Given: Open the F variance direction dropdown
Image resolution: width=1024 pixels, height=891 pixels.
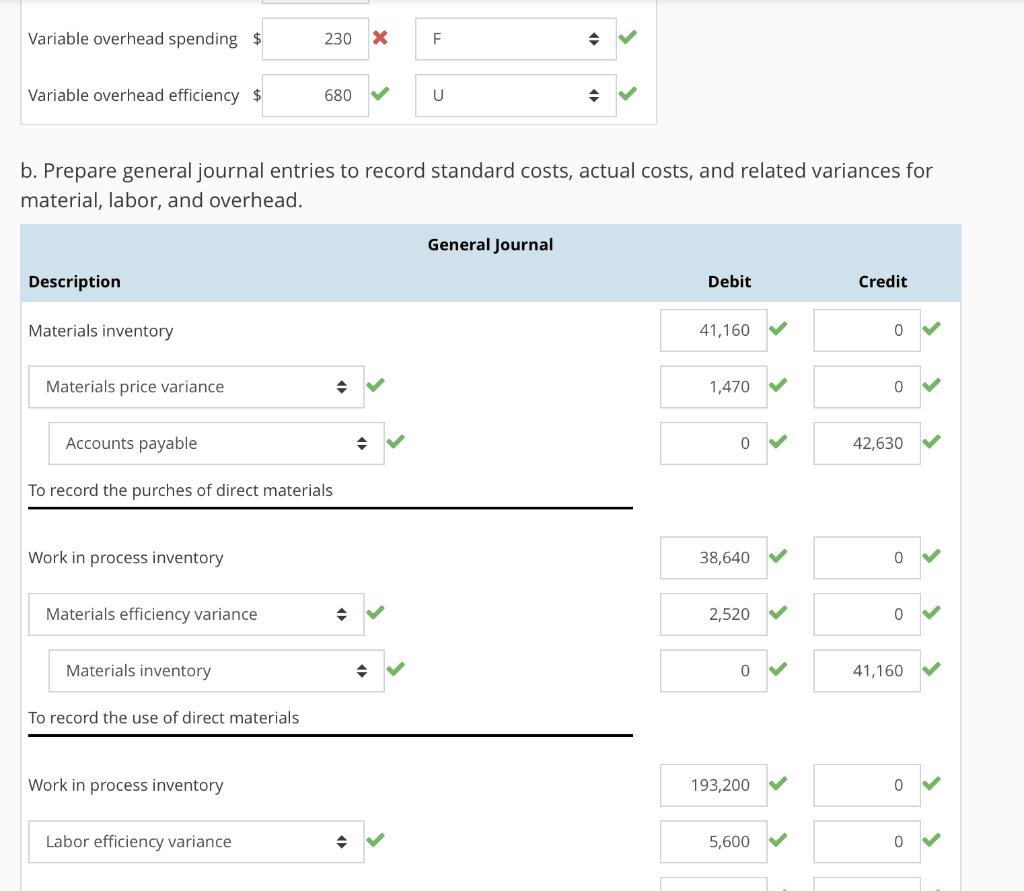Looking at the screenshot, I should pyautogui.click(x=515, y=38).
